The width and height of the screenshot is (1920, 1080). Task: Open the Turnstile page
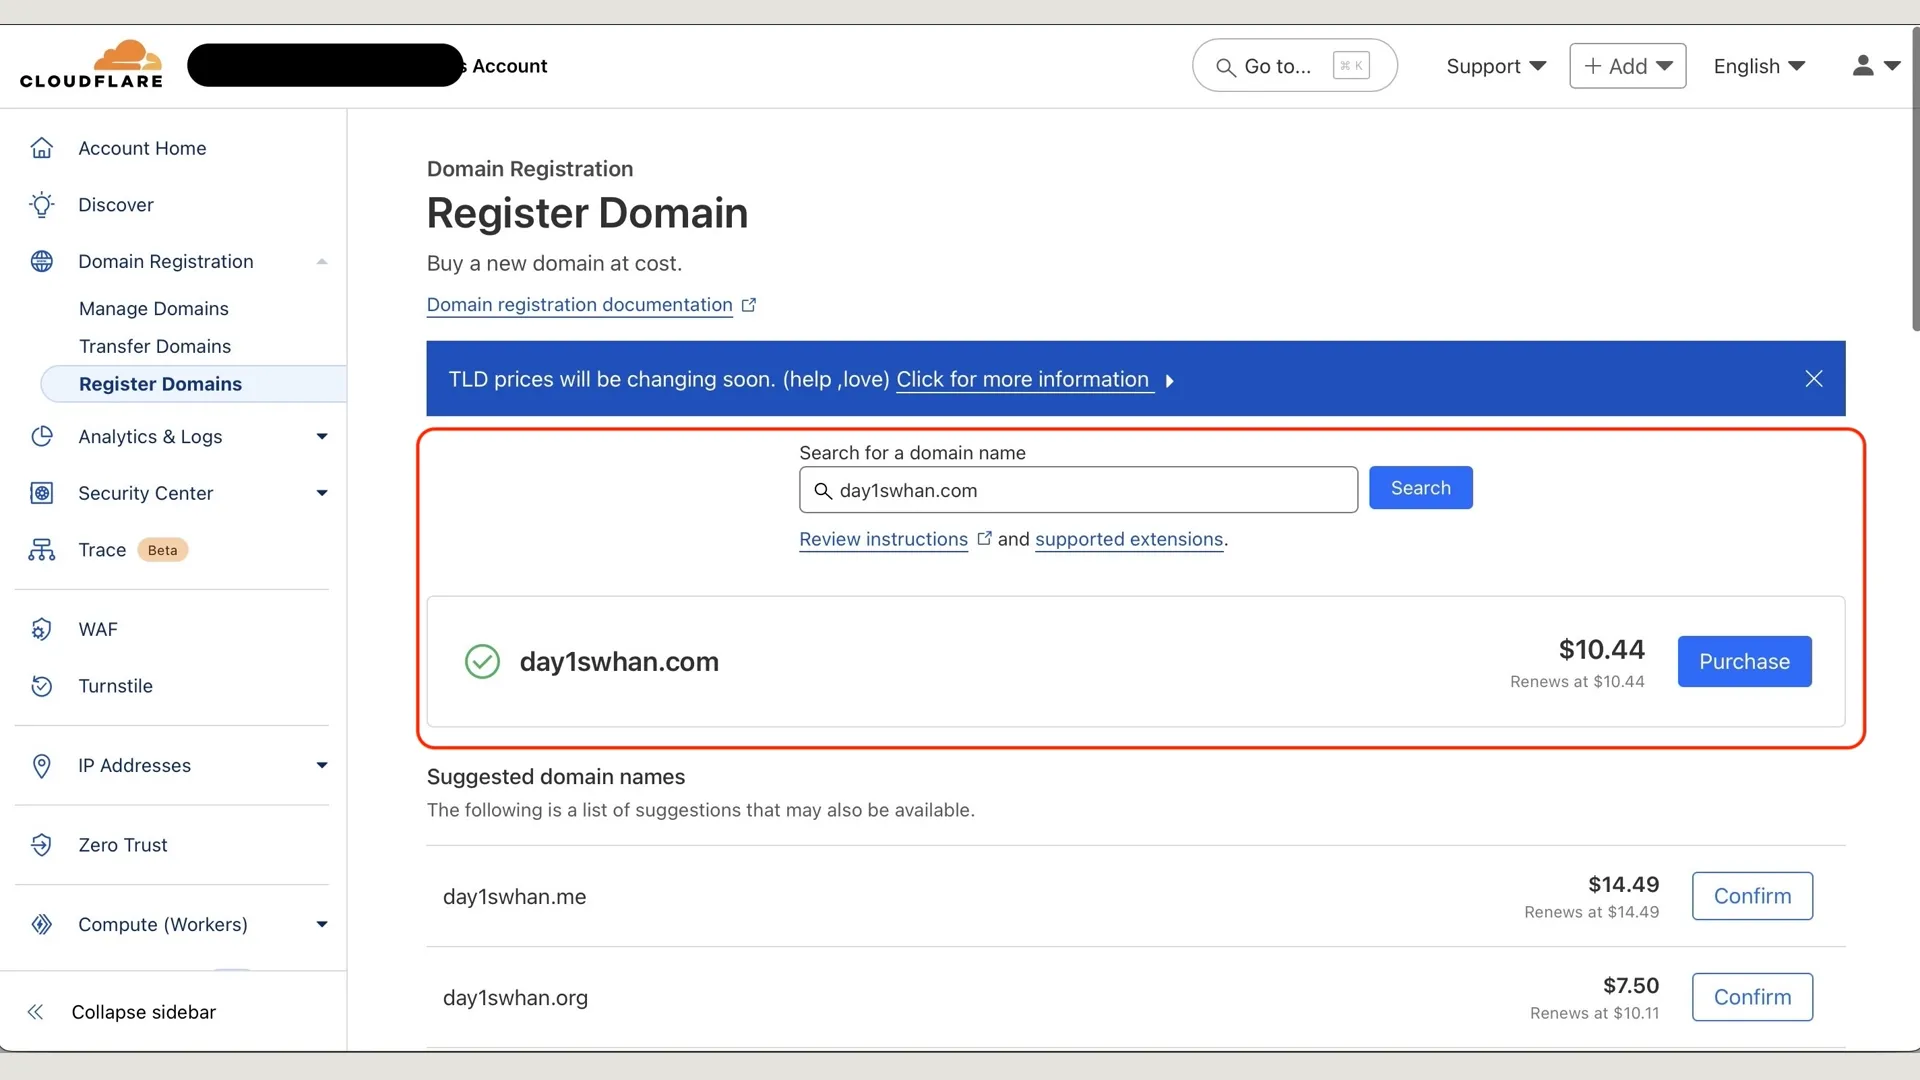click(116, 686)
